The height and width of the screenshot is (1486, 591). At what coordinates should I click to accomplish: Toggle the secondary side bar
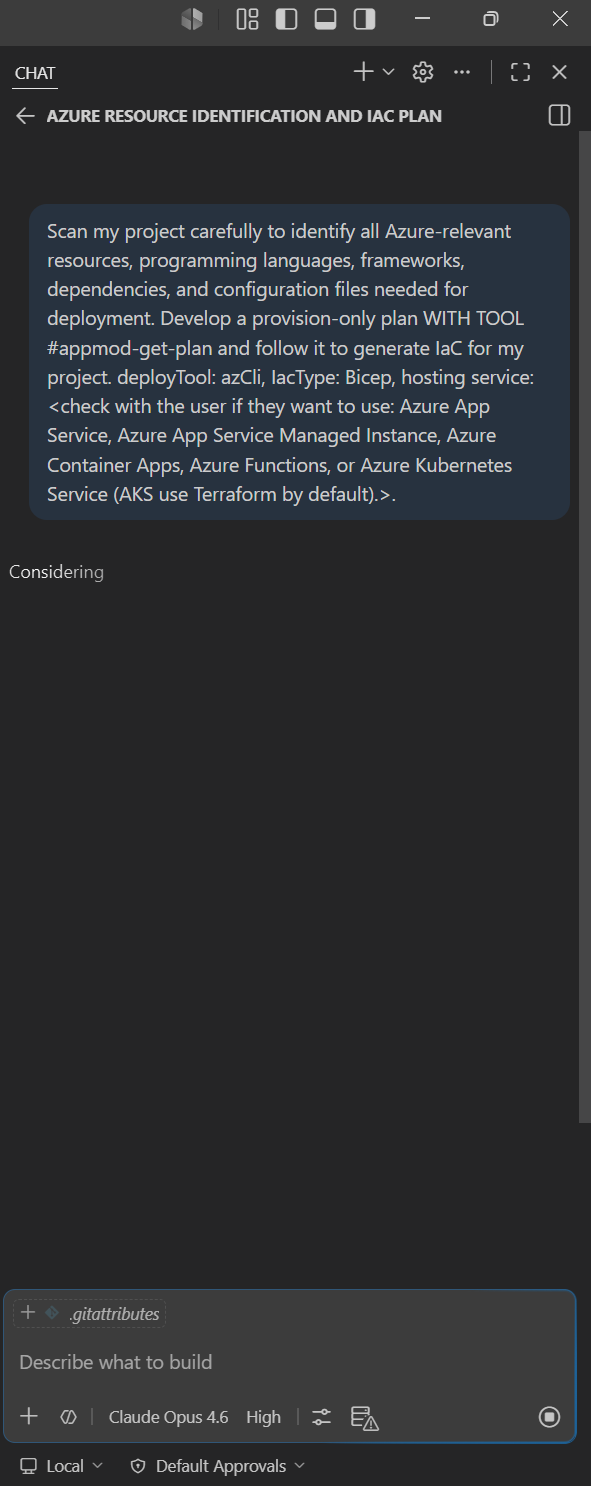point(365,19)
